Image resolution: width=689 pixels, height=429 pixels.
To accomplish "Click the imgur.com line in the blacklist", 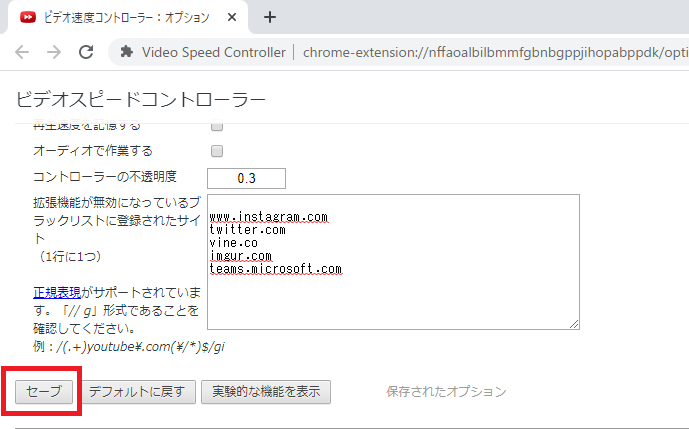I will tap(240, 256).
